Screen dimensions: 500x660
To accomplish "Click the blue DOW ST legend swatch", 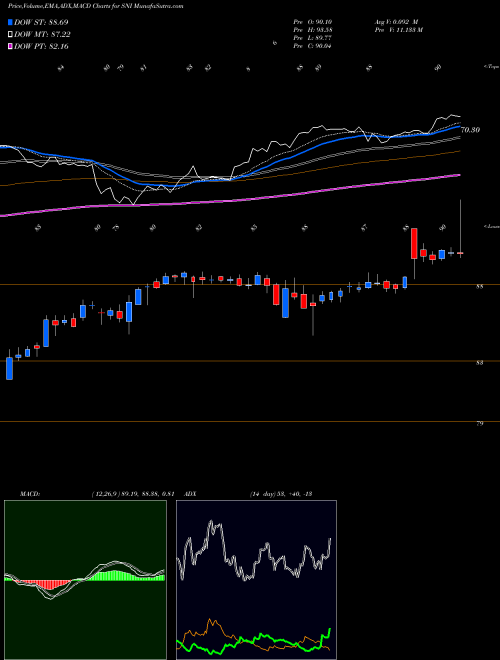I will pyautogui.click(x=11, y=22).
